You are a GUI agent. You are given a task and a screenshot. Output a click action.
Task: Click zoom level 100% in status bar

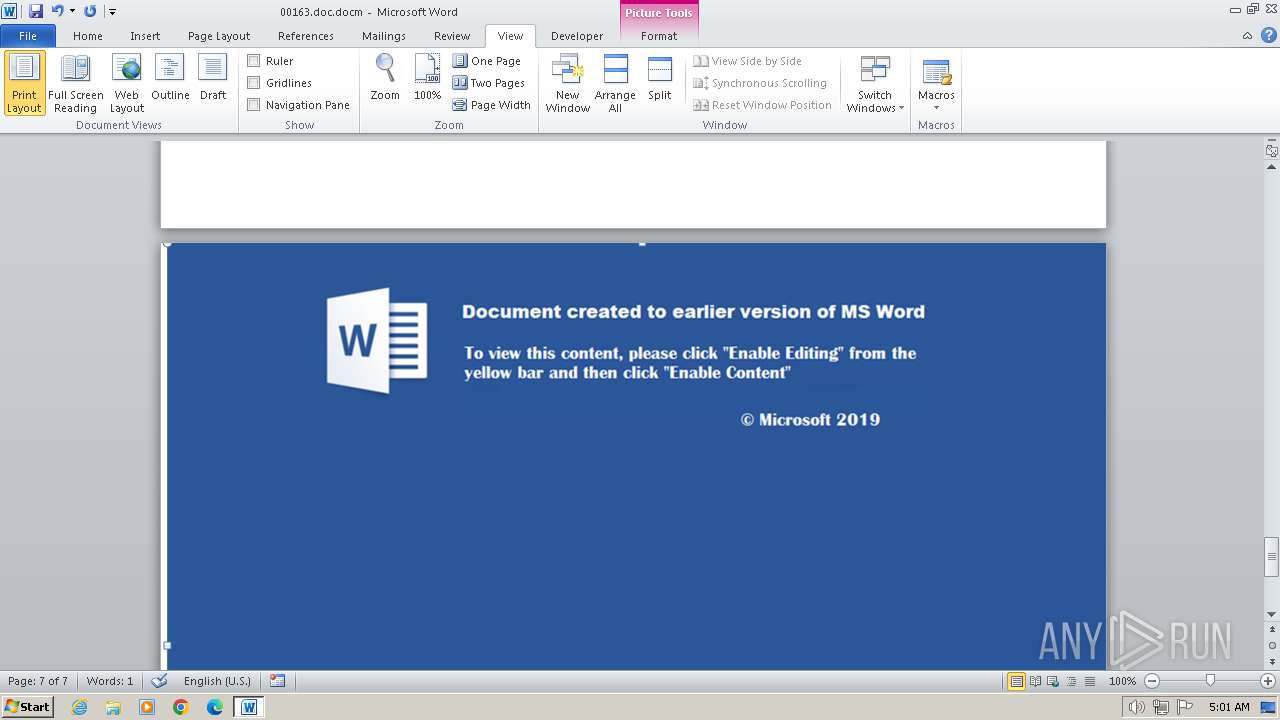tap(1122, 681)
